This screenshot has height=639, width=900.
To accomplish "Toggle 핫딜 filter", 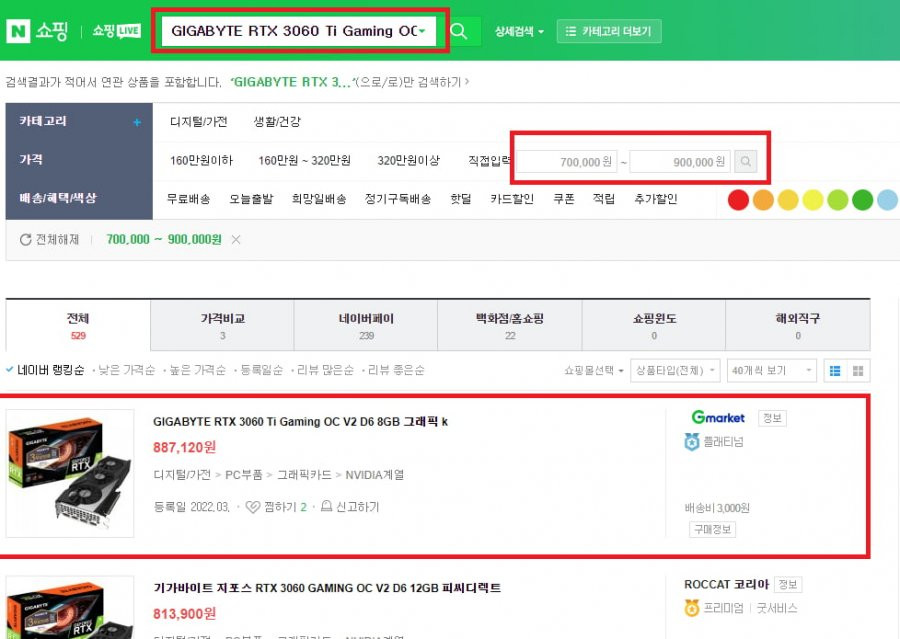I will tap(461, 199).
